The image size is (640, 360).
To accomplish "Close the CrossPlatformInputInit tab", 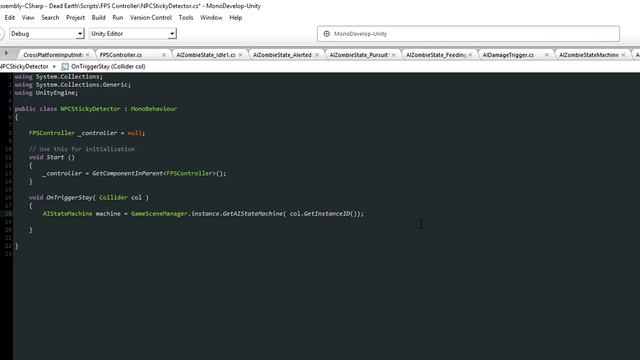I will (87, 55).
